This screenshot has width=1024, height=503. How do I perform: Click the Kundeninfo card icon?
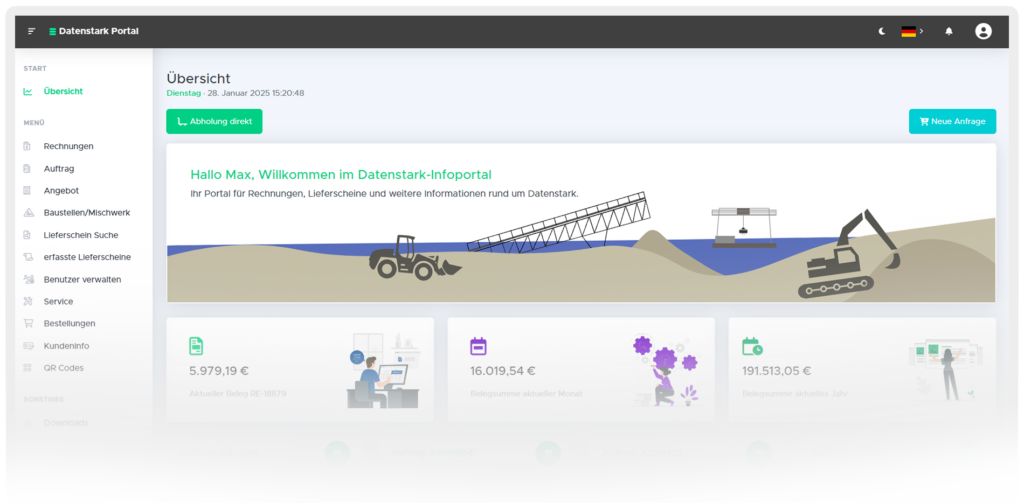[x=27, y=346]
